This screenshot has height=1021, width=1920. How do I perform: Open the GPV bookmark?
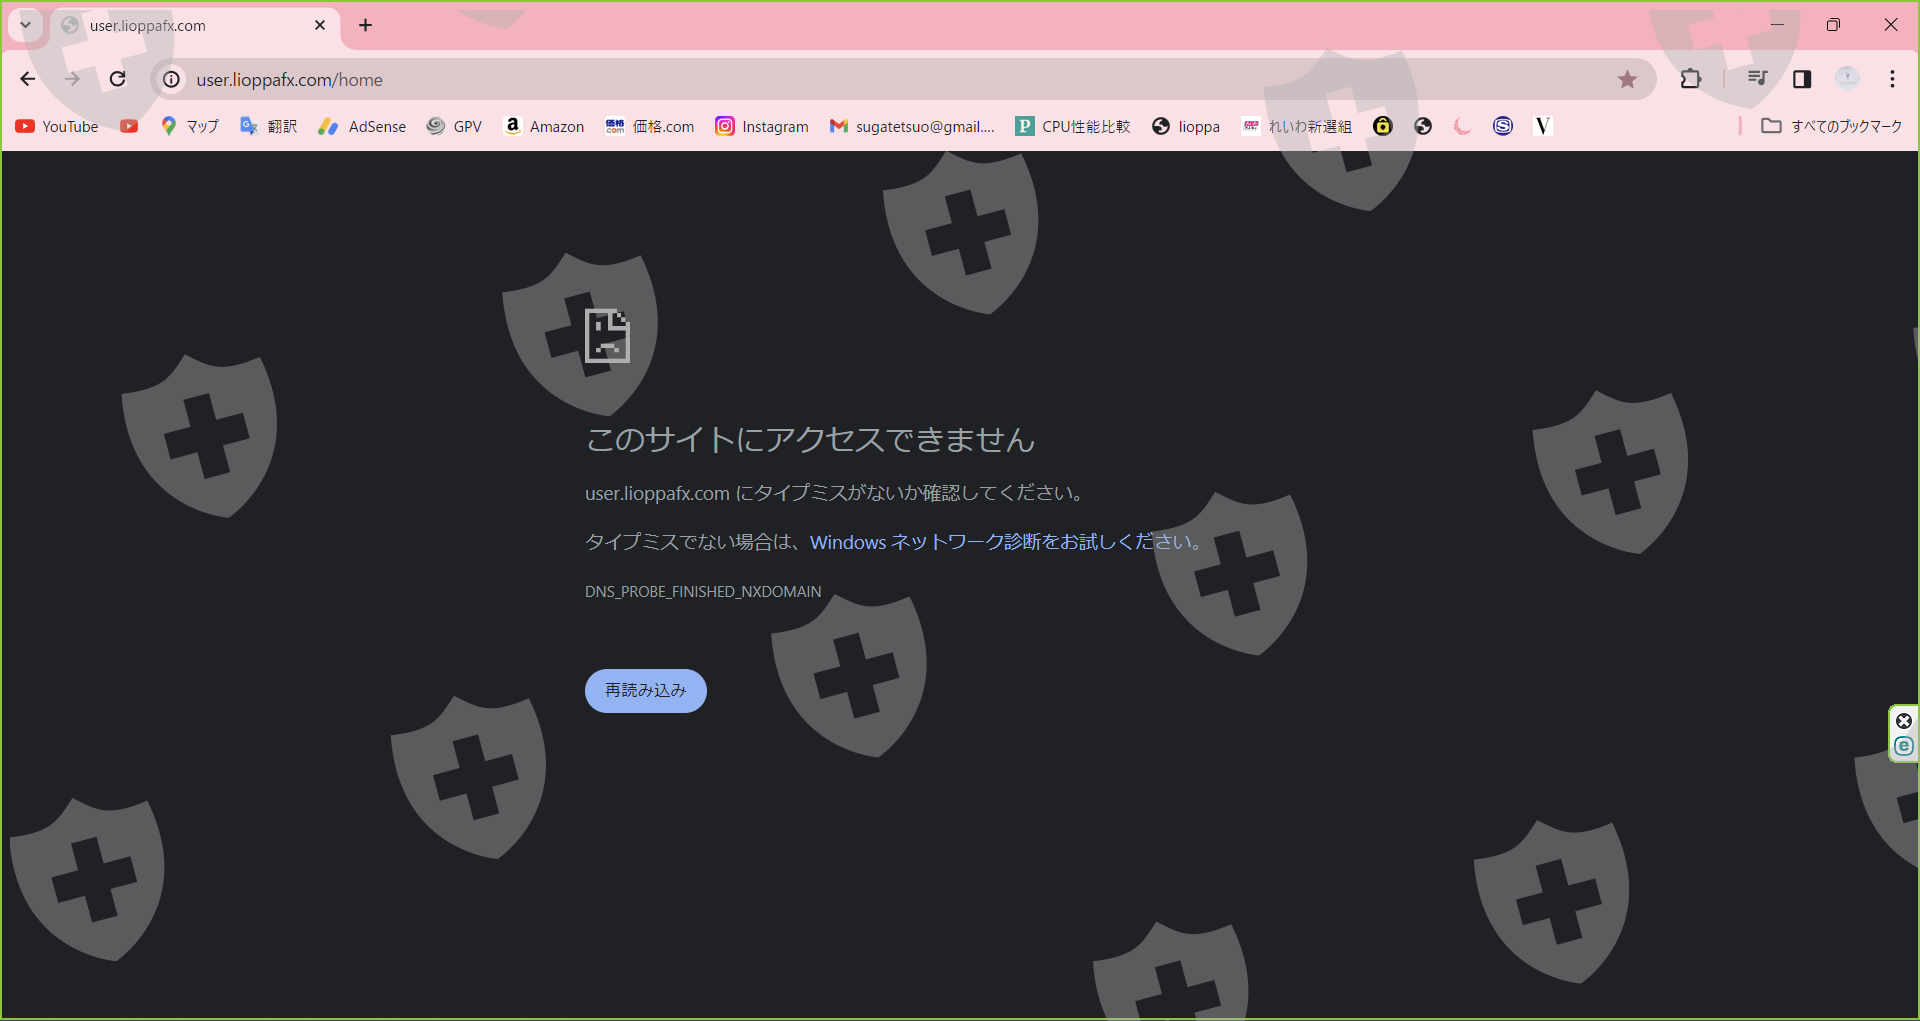pos(454,126)
